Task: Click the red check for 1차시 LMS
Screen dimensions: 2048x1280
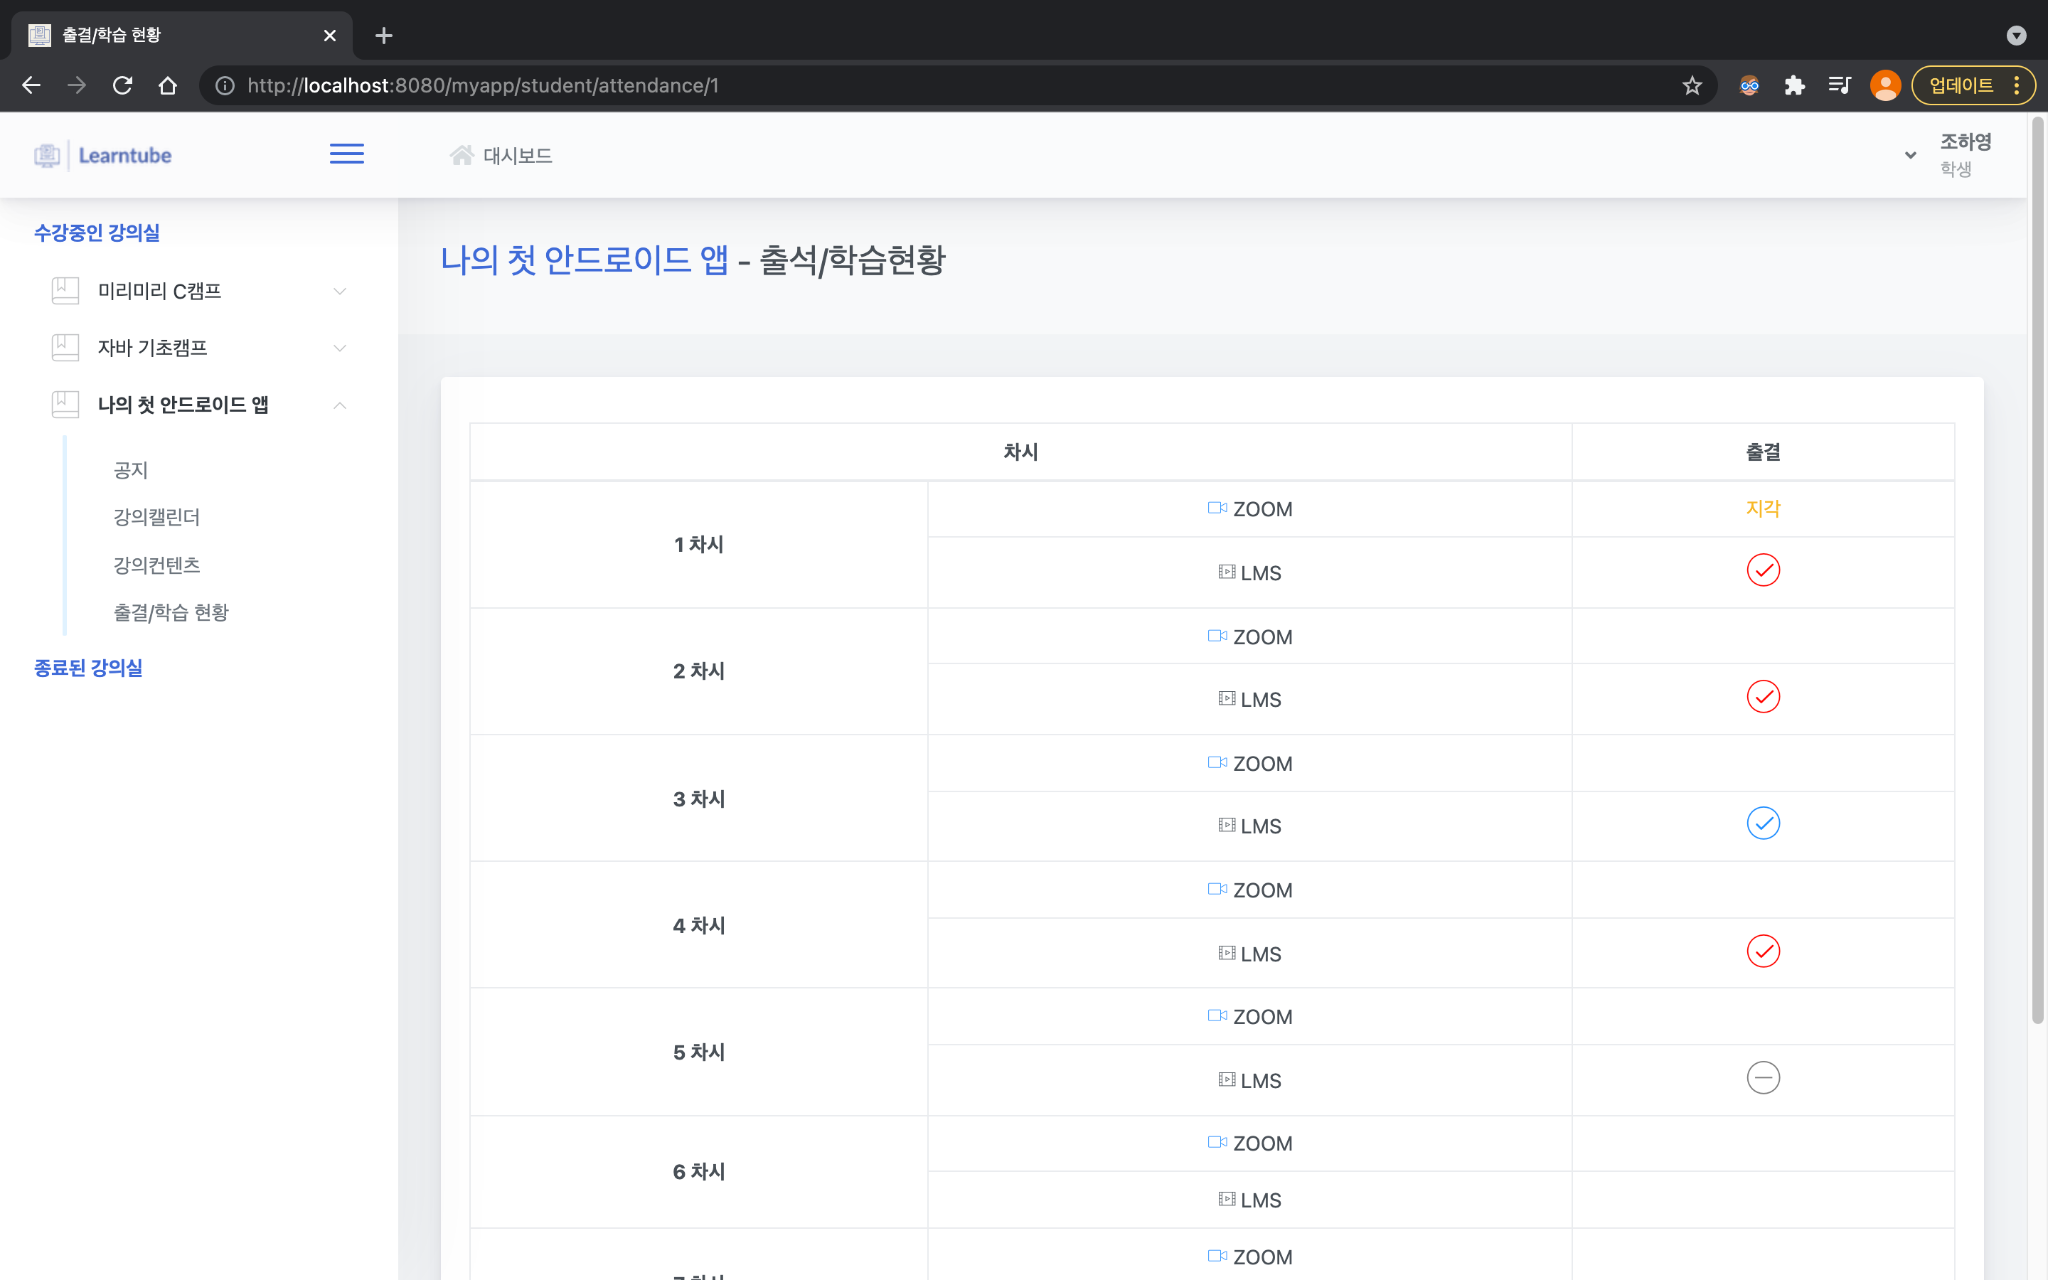Action: coord(1762,570)
